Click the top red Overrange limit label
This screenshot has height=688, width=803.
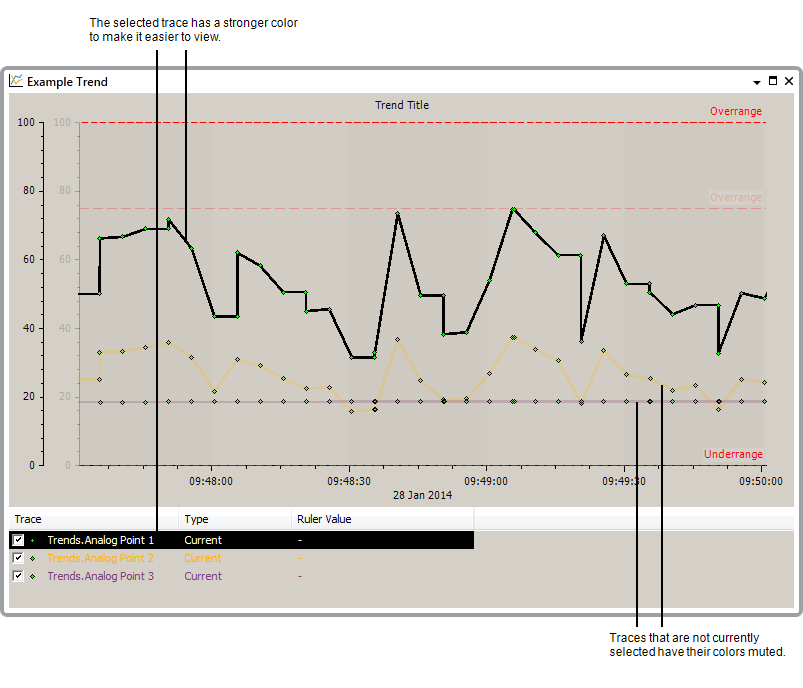[x=736, y=111]
